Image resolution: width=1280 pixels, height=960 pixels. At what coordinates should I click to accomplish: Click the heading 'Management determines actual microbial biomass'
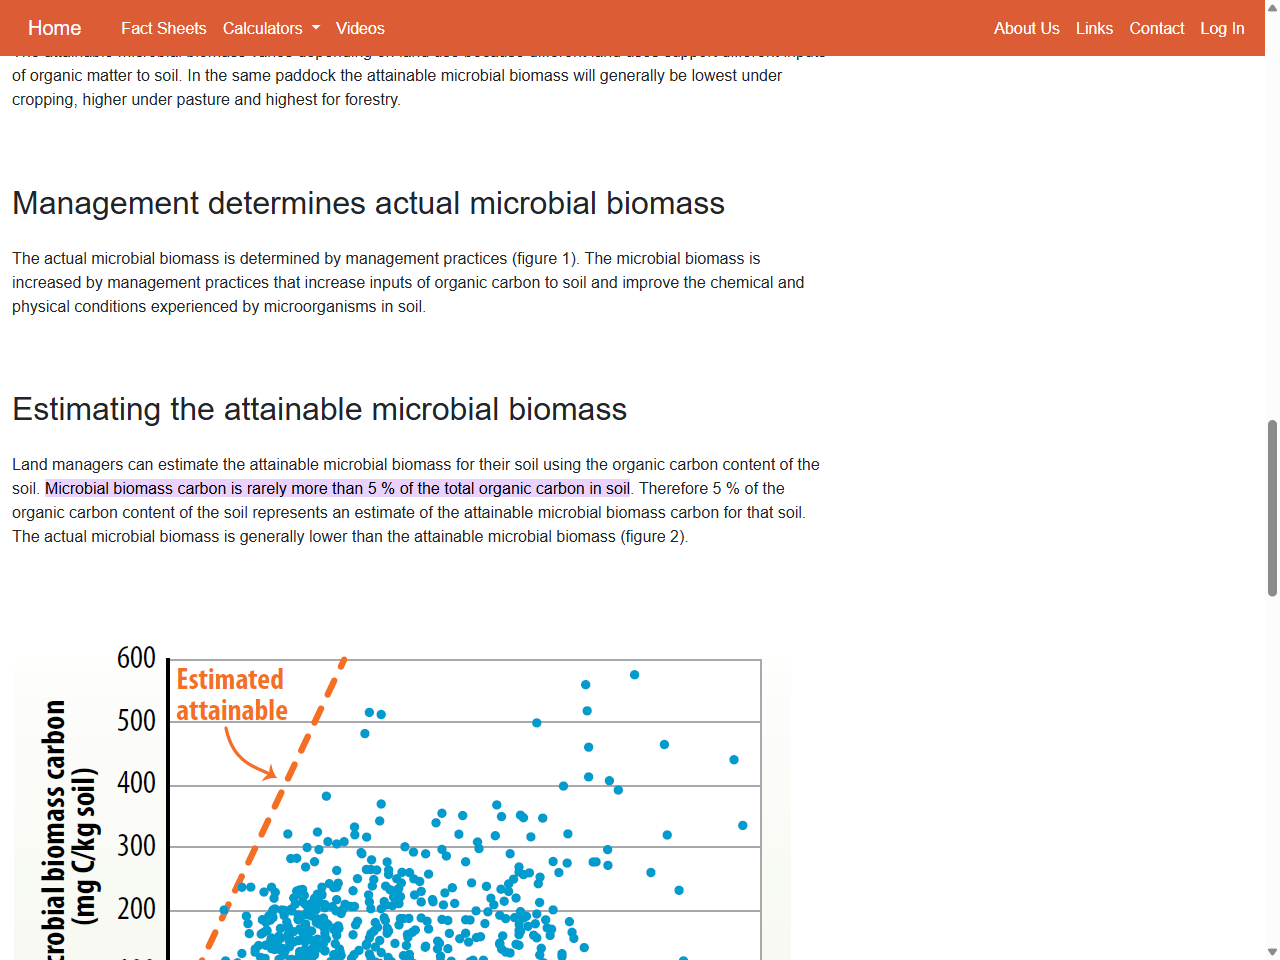click(368, 203)
